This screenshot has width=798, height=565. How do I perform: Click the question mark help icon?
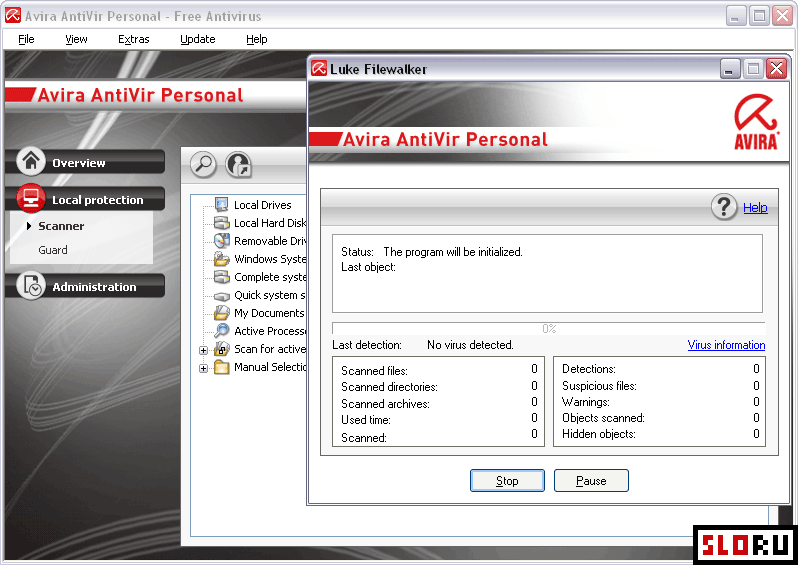coord(724,207)
